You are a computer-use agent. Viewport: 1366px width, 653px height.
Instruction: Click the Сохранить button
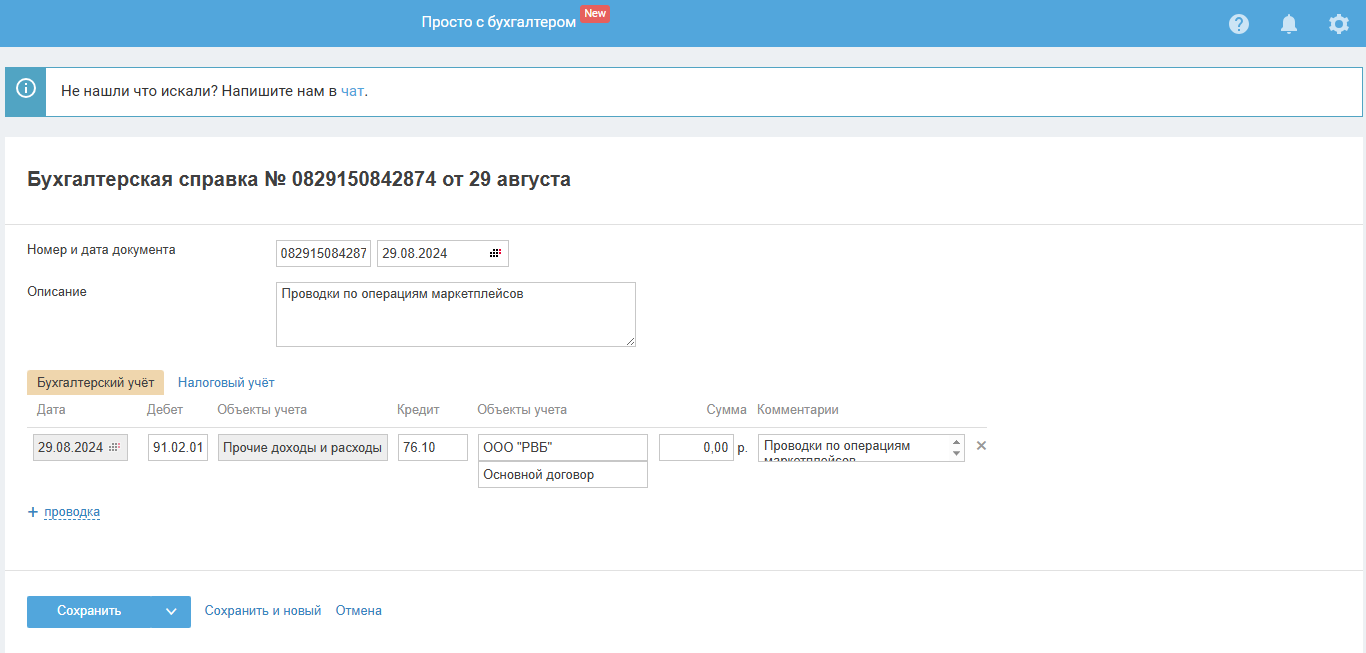(x=89, y=612)
